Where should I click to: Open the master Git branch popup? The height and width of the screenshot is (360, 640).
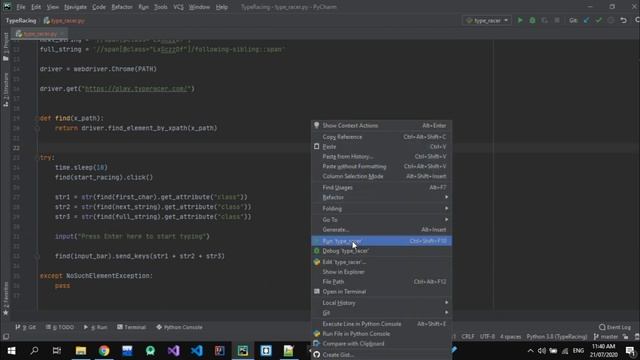(x=606, y=337)
